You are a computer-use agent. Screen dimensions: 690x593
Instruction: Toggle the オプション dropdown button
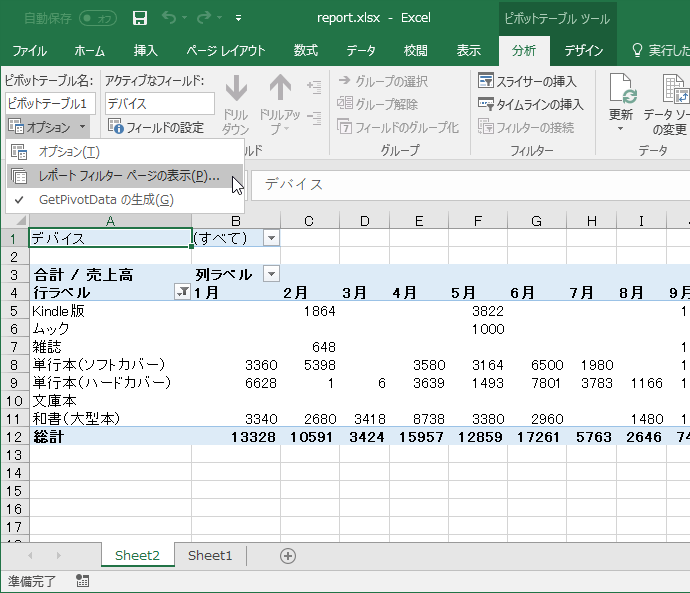coord(48,127)
